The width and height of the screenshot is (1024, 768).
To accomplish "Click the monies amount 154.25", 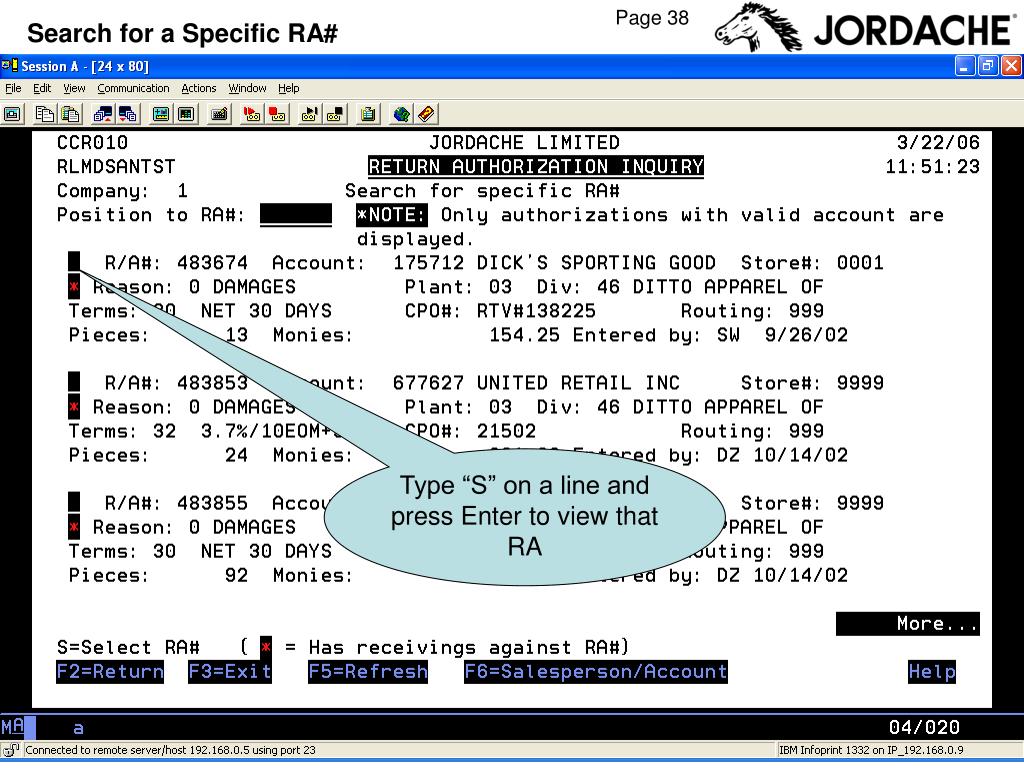I will (x=524, y=335).
